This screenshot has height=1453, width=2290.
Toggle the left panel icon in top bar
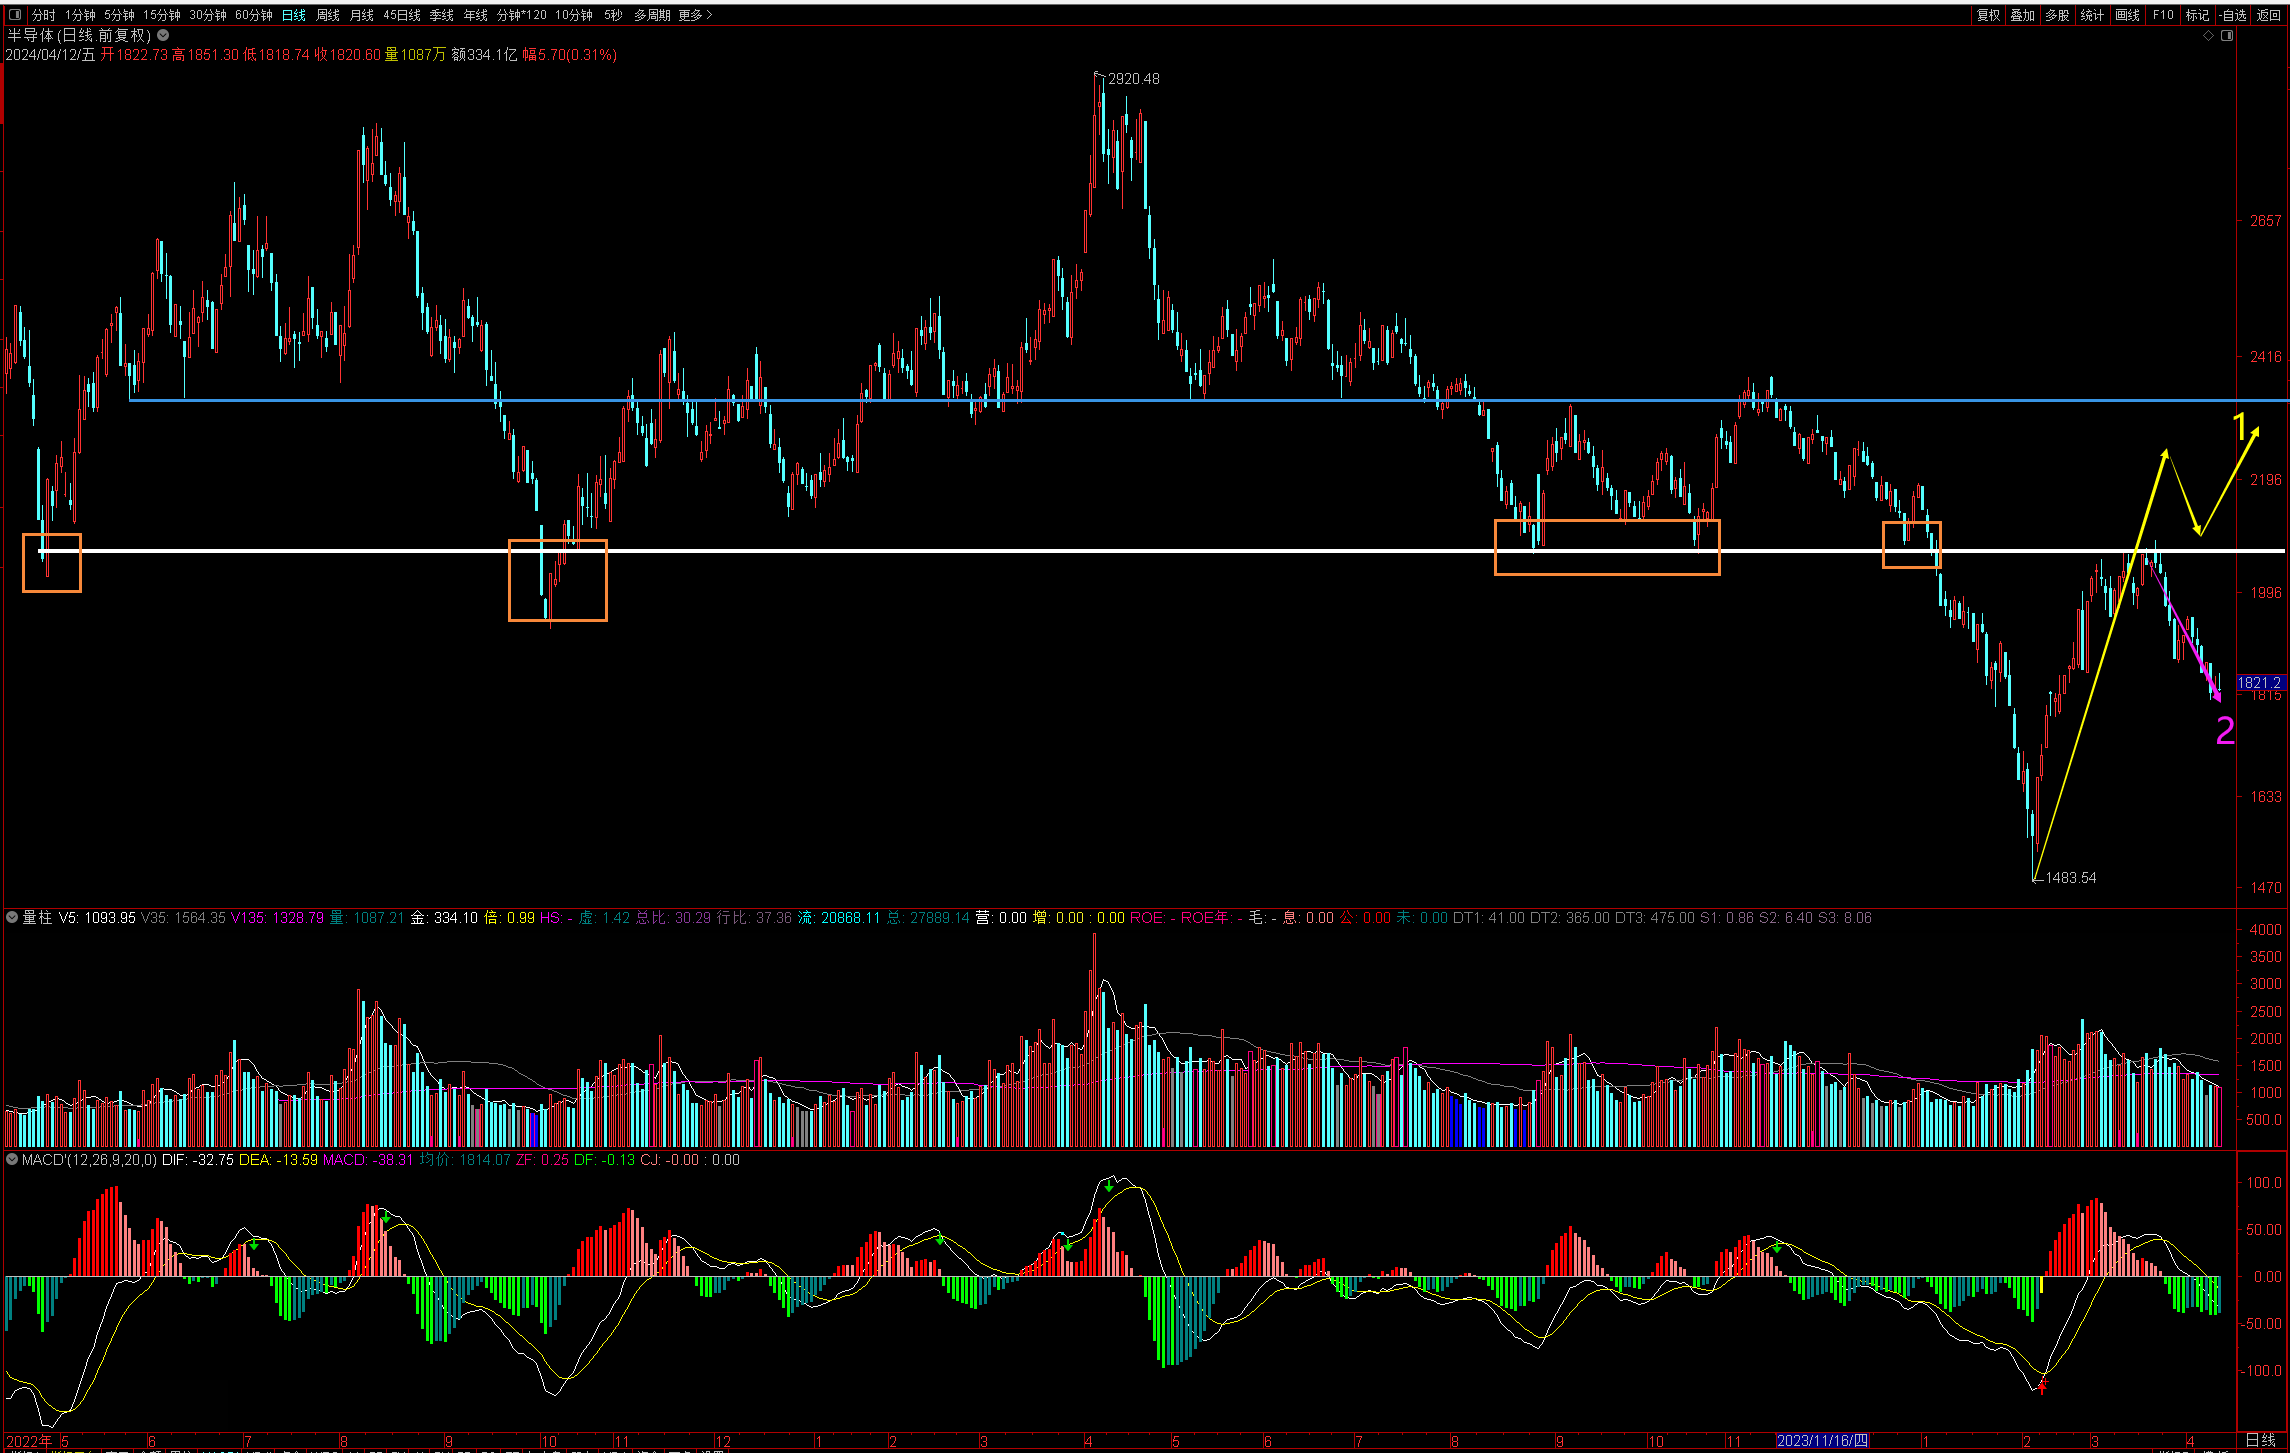(14, 15)
